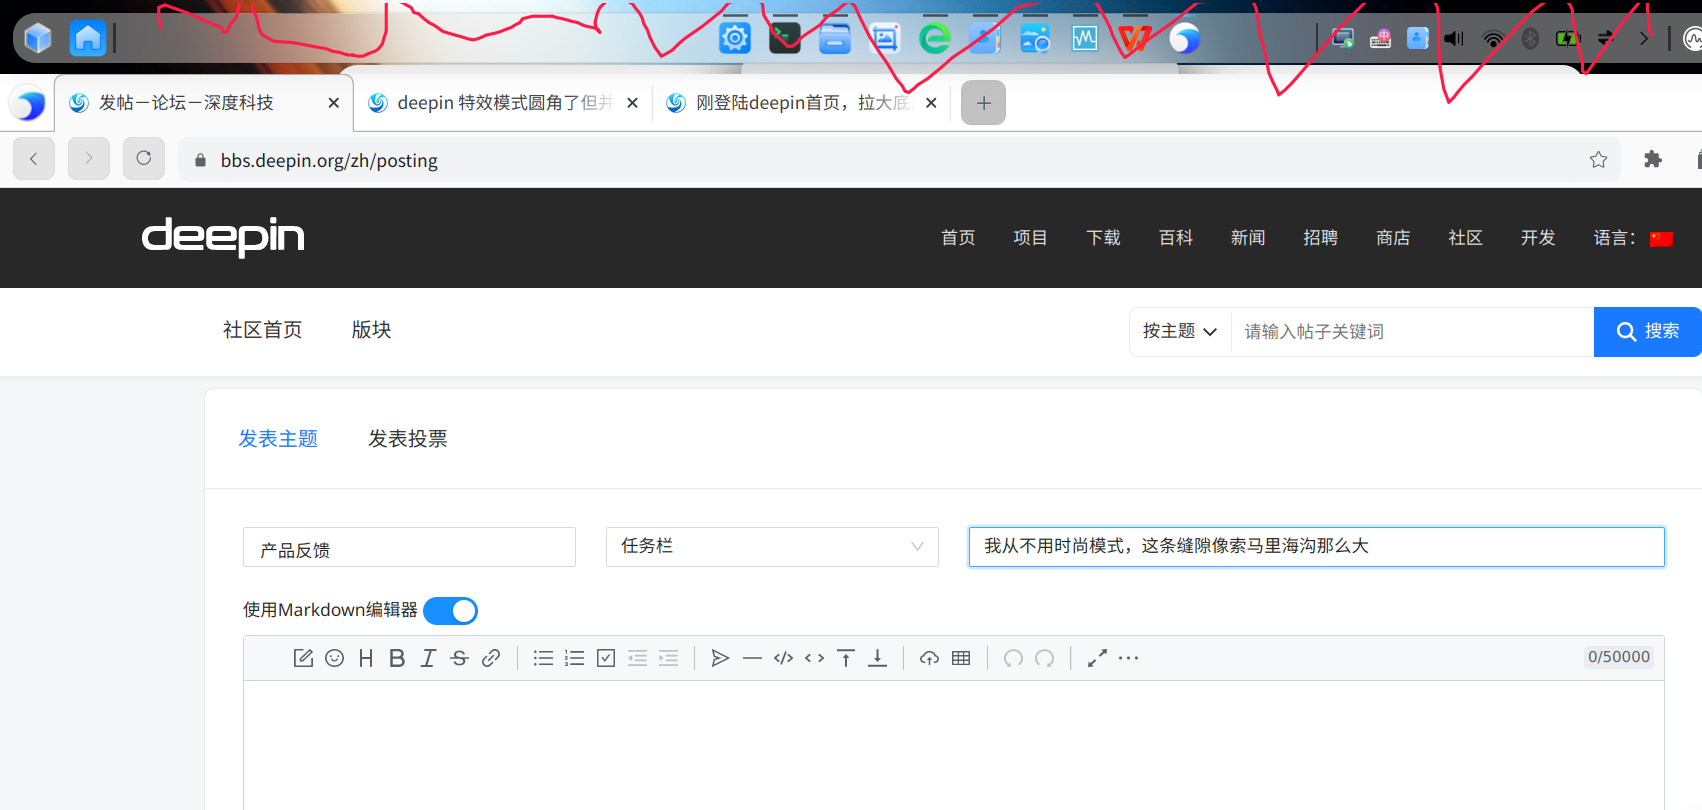Insert a code block

coord(784,658)
